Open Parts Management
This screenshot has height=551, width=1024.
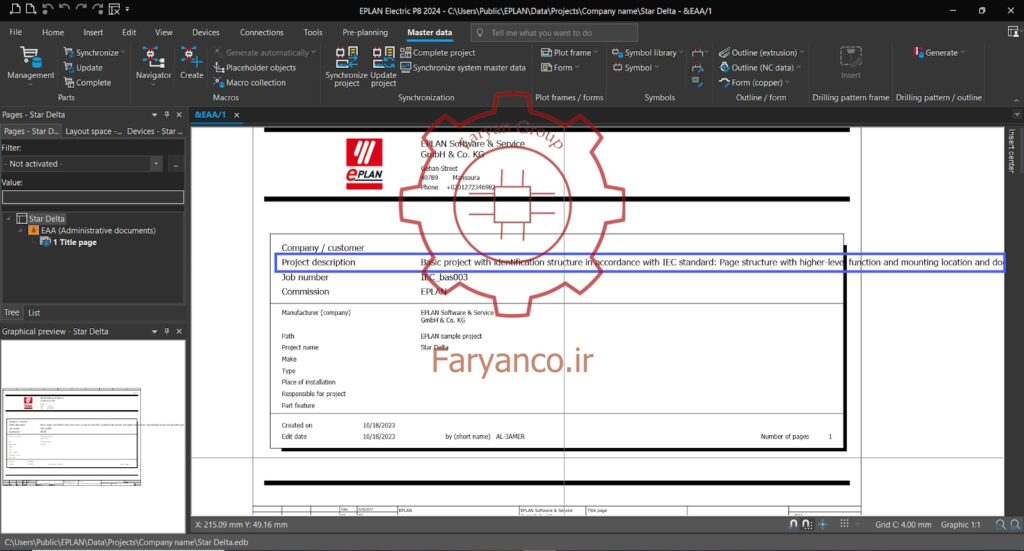pos(30,65)
